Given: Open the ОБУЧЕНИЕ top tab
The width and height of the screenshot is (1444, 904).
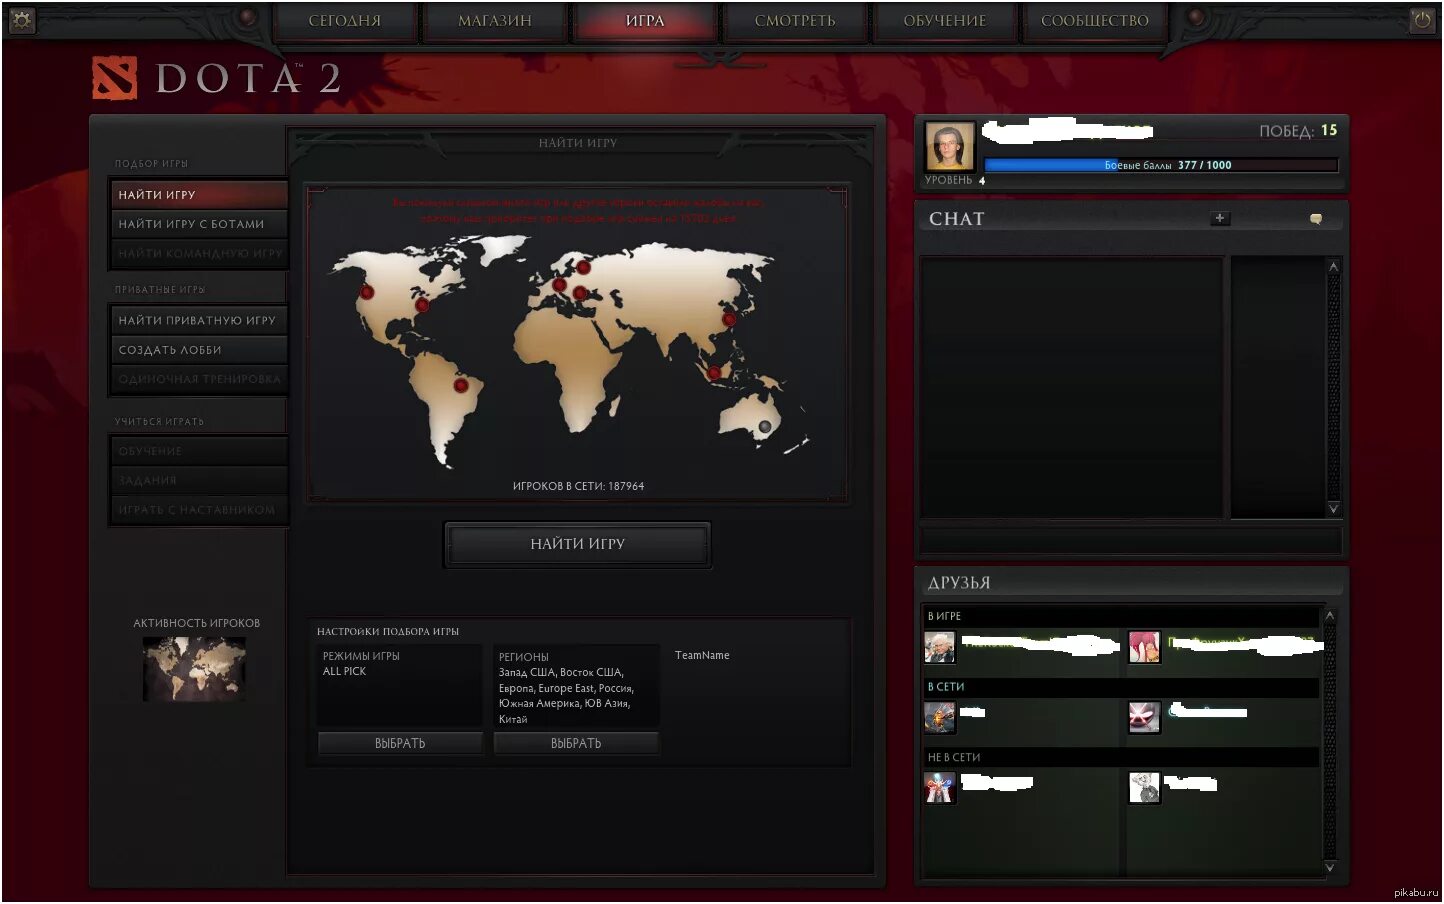Looking at the screenshot, I should click(945, 21).
